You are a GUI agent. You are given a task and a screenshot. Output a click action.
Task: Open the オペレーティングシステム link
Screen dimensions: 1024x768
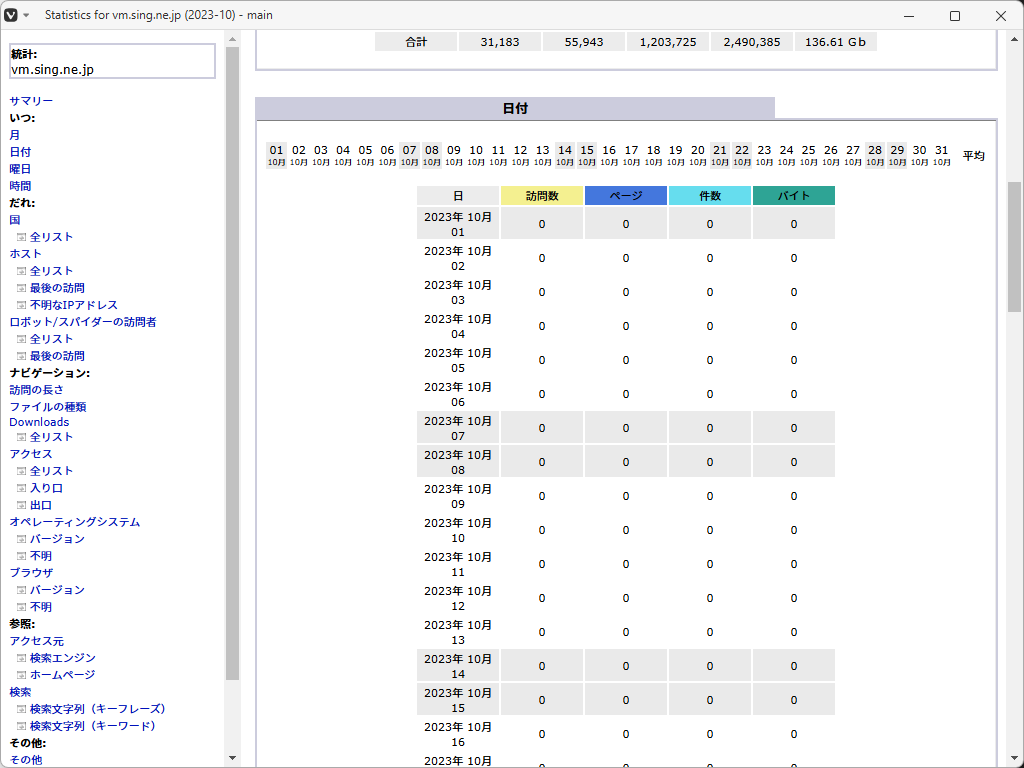(75, 522)
